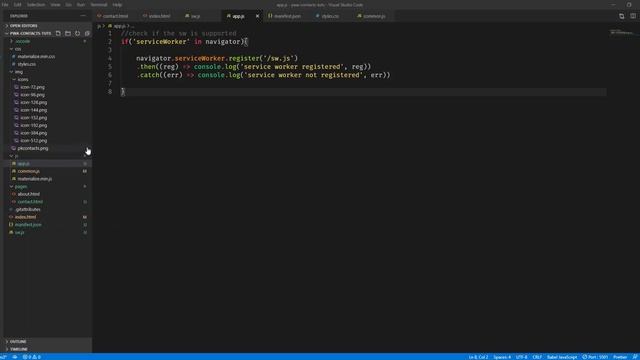
Task: Open sw.js in the file tree
Action: (x=19, y=232)
